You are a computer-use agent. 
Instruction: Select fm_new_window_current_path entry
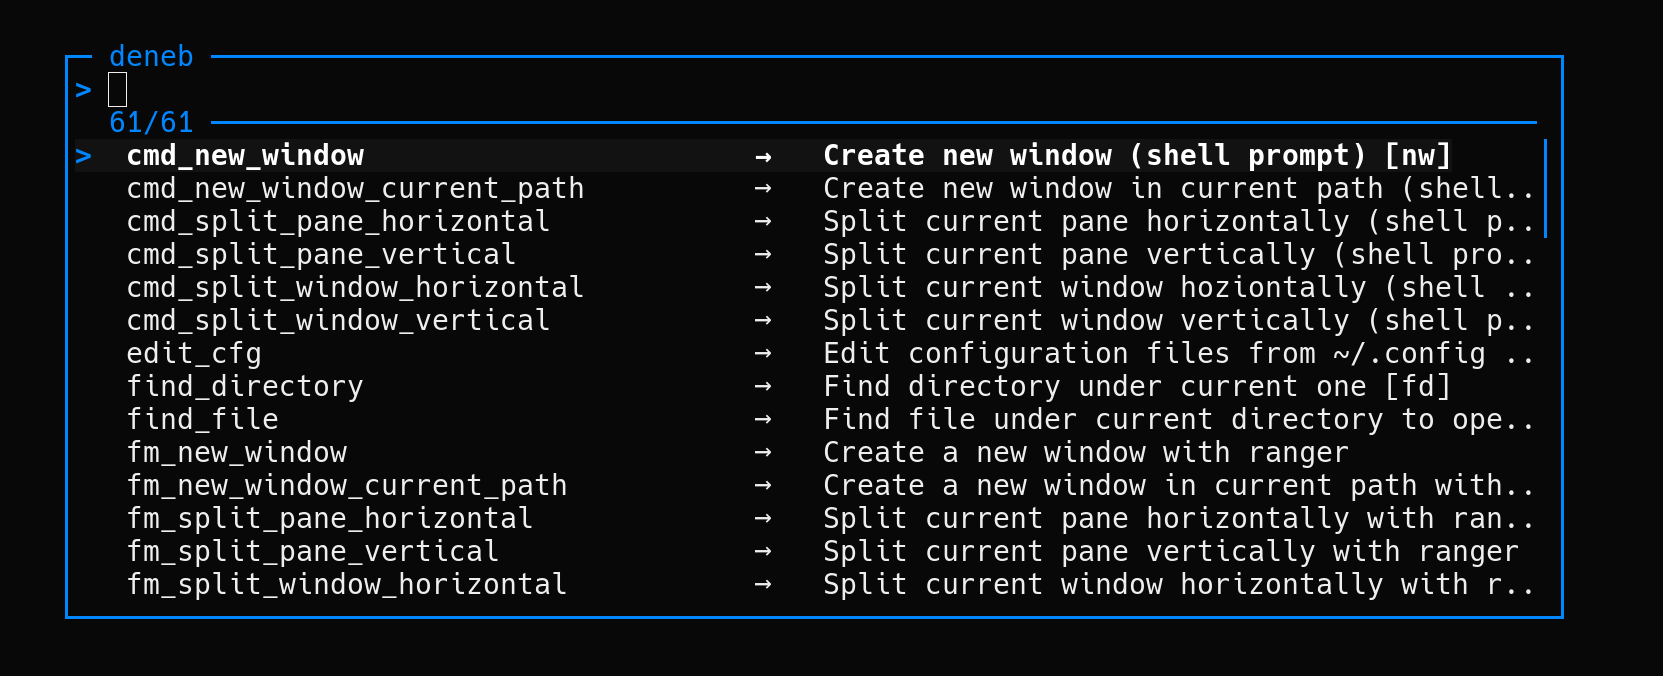(x=346, y=485)
